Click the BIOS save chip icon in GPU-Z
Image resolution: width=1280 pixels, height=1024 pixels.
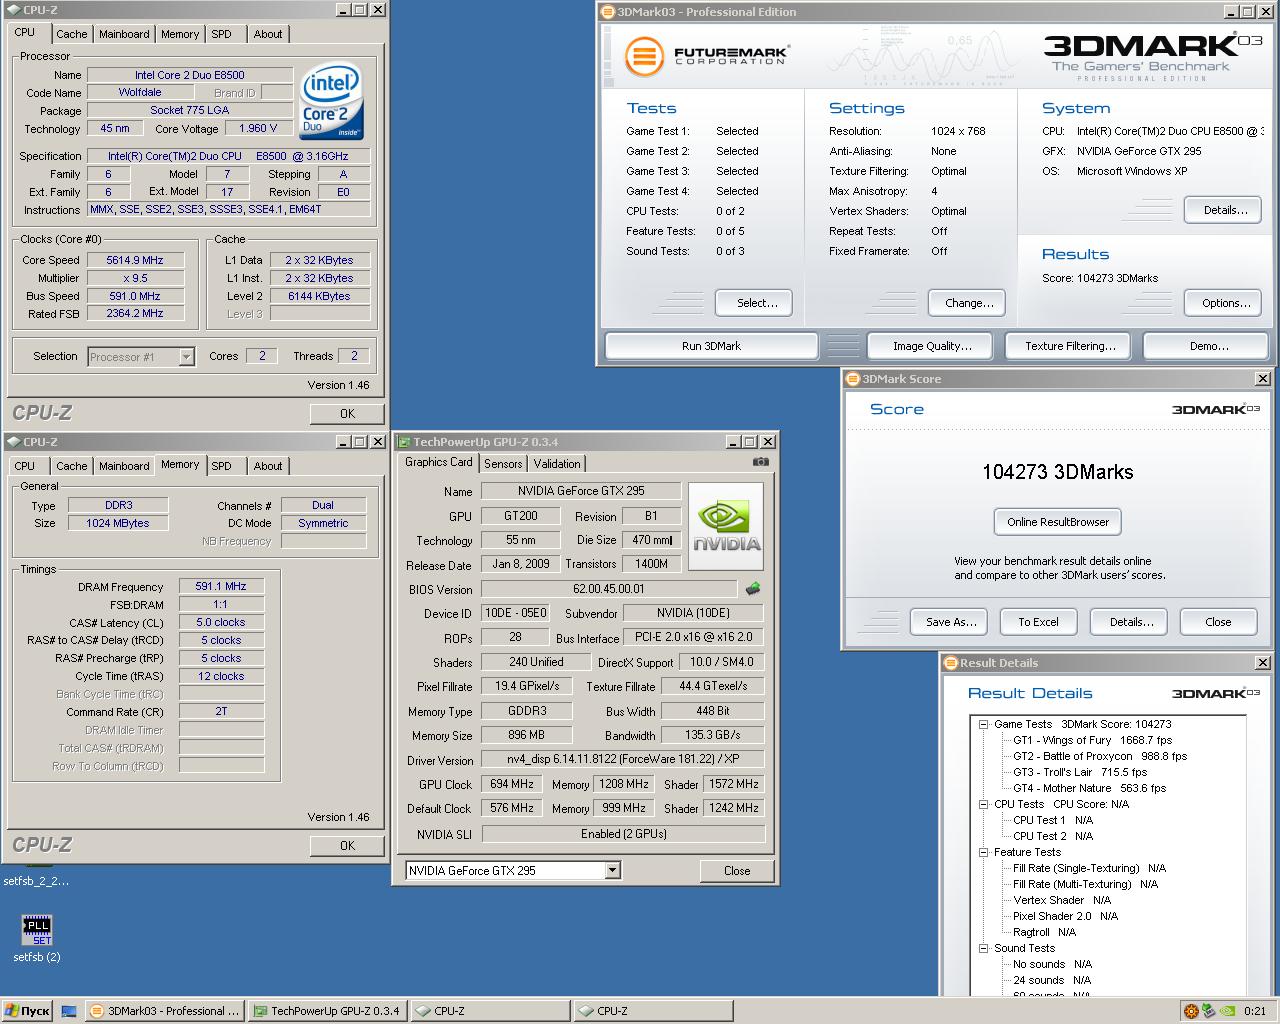coord(753,589)
